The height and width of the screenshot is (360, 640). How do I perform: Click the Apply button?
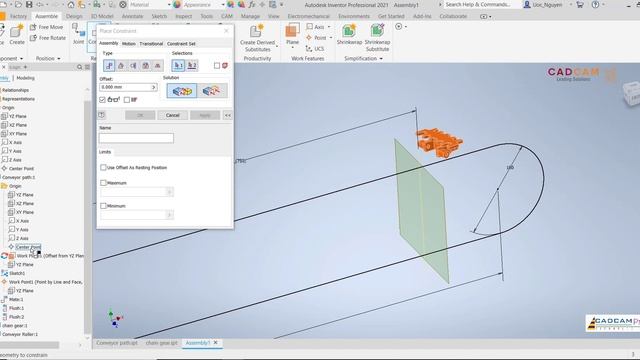(x=205, y=115)
